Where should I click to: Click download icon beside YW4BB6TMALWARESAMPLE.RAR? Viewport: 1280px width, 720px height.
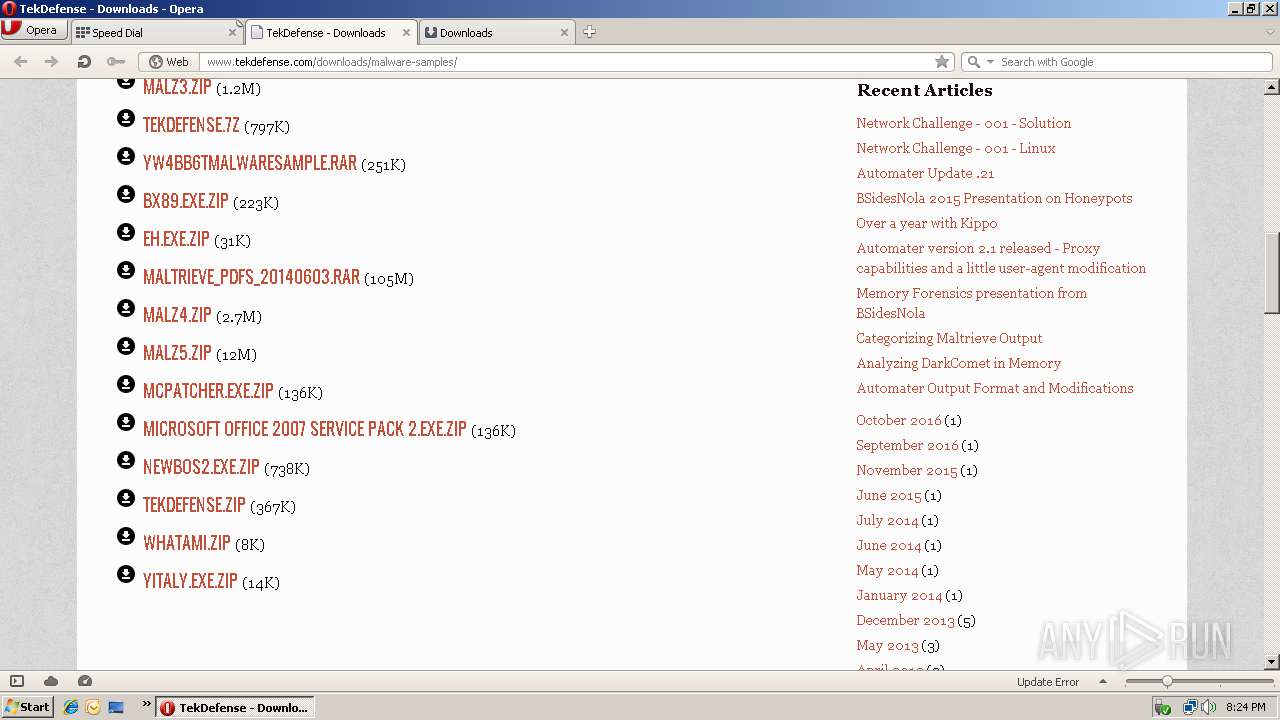126,156
